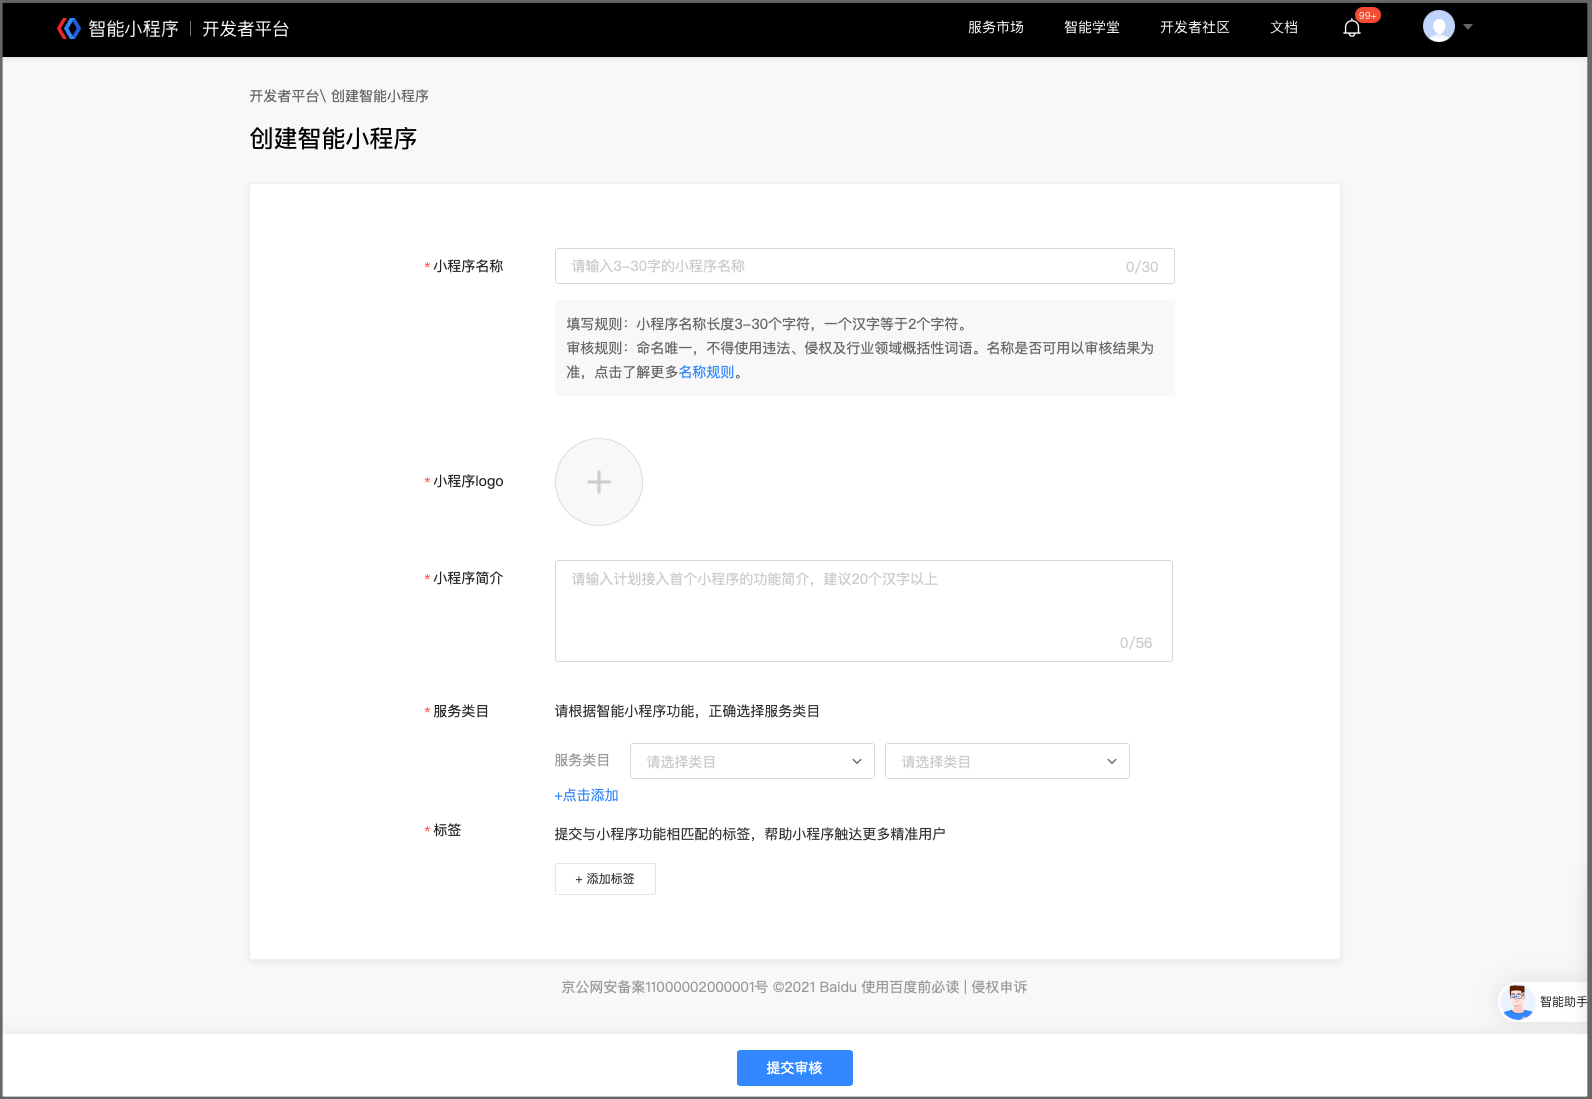
Task: Click the 0/56 character counter
Action: [x=1136, y=643]
